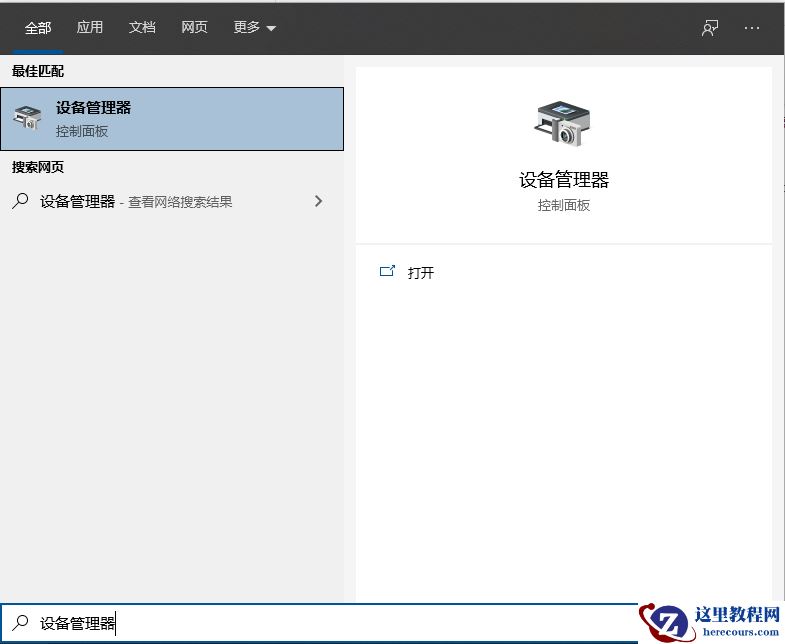Switch to the 全部 tab
The width and height of the screenshot is (785, 644).
(x=38, y=28)
